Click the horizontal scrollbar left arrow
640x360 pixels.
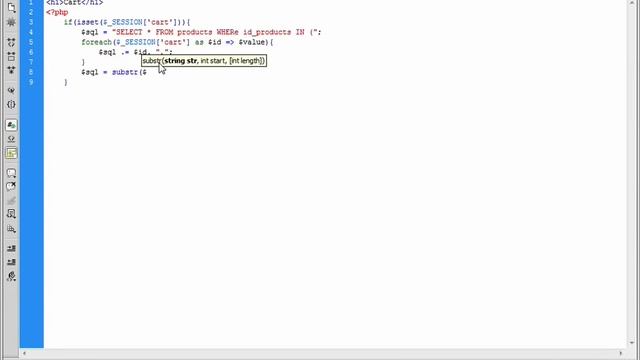click(x=24, y=353)
